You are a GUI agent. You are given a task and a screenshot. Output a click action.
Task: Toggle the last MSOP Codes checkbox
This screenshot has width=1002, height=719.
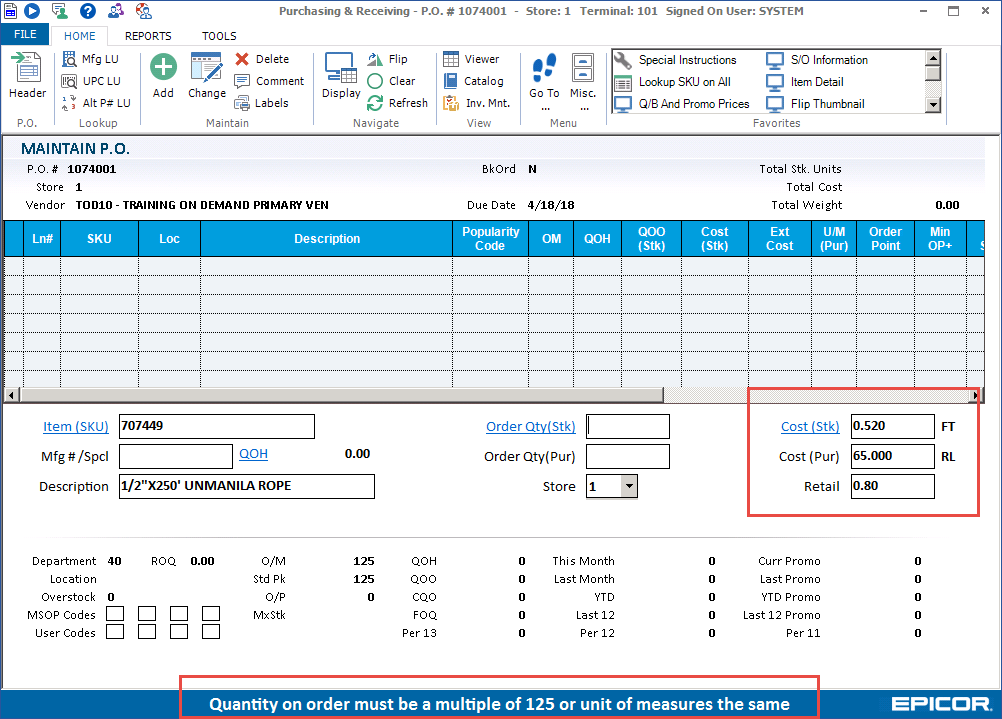click(211, 613)
